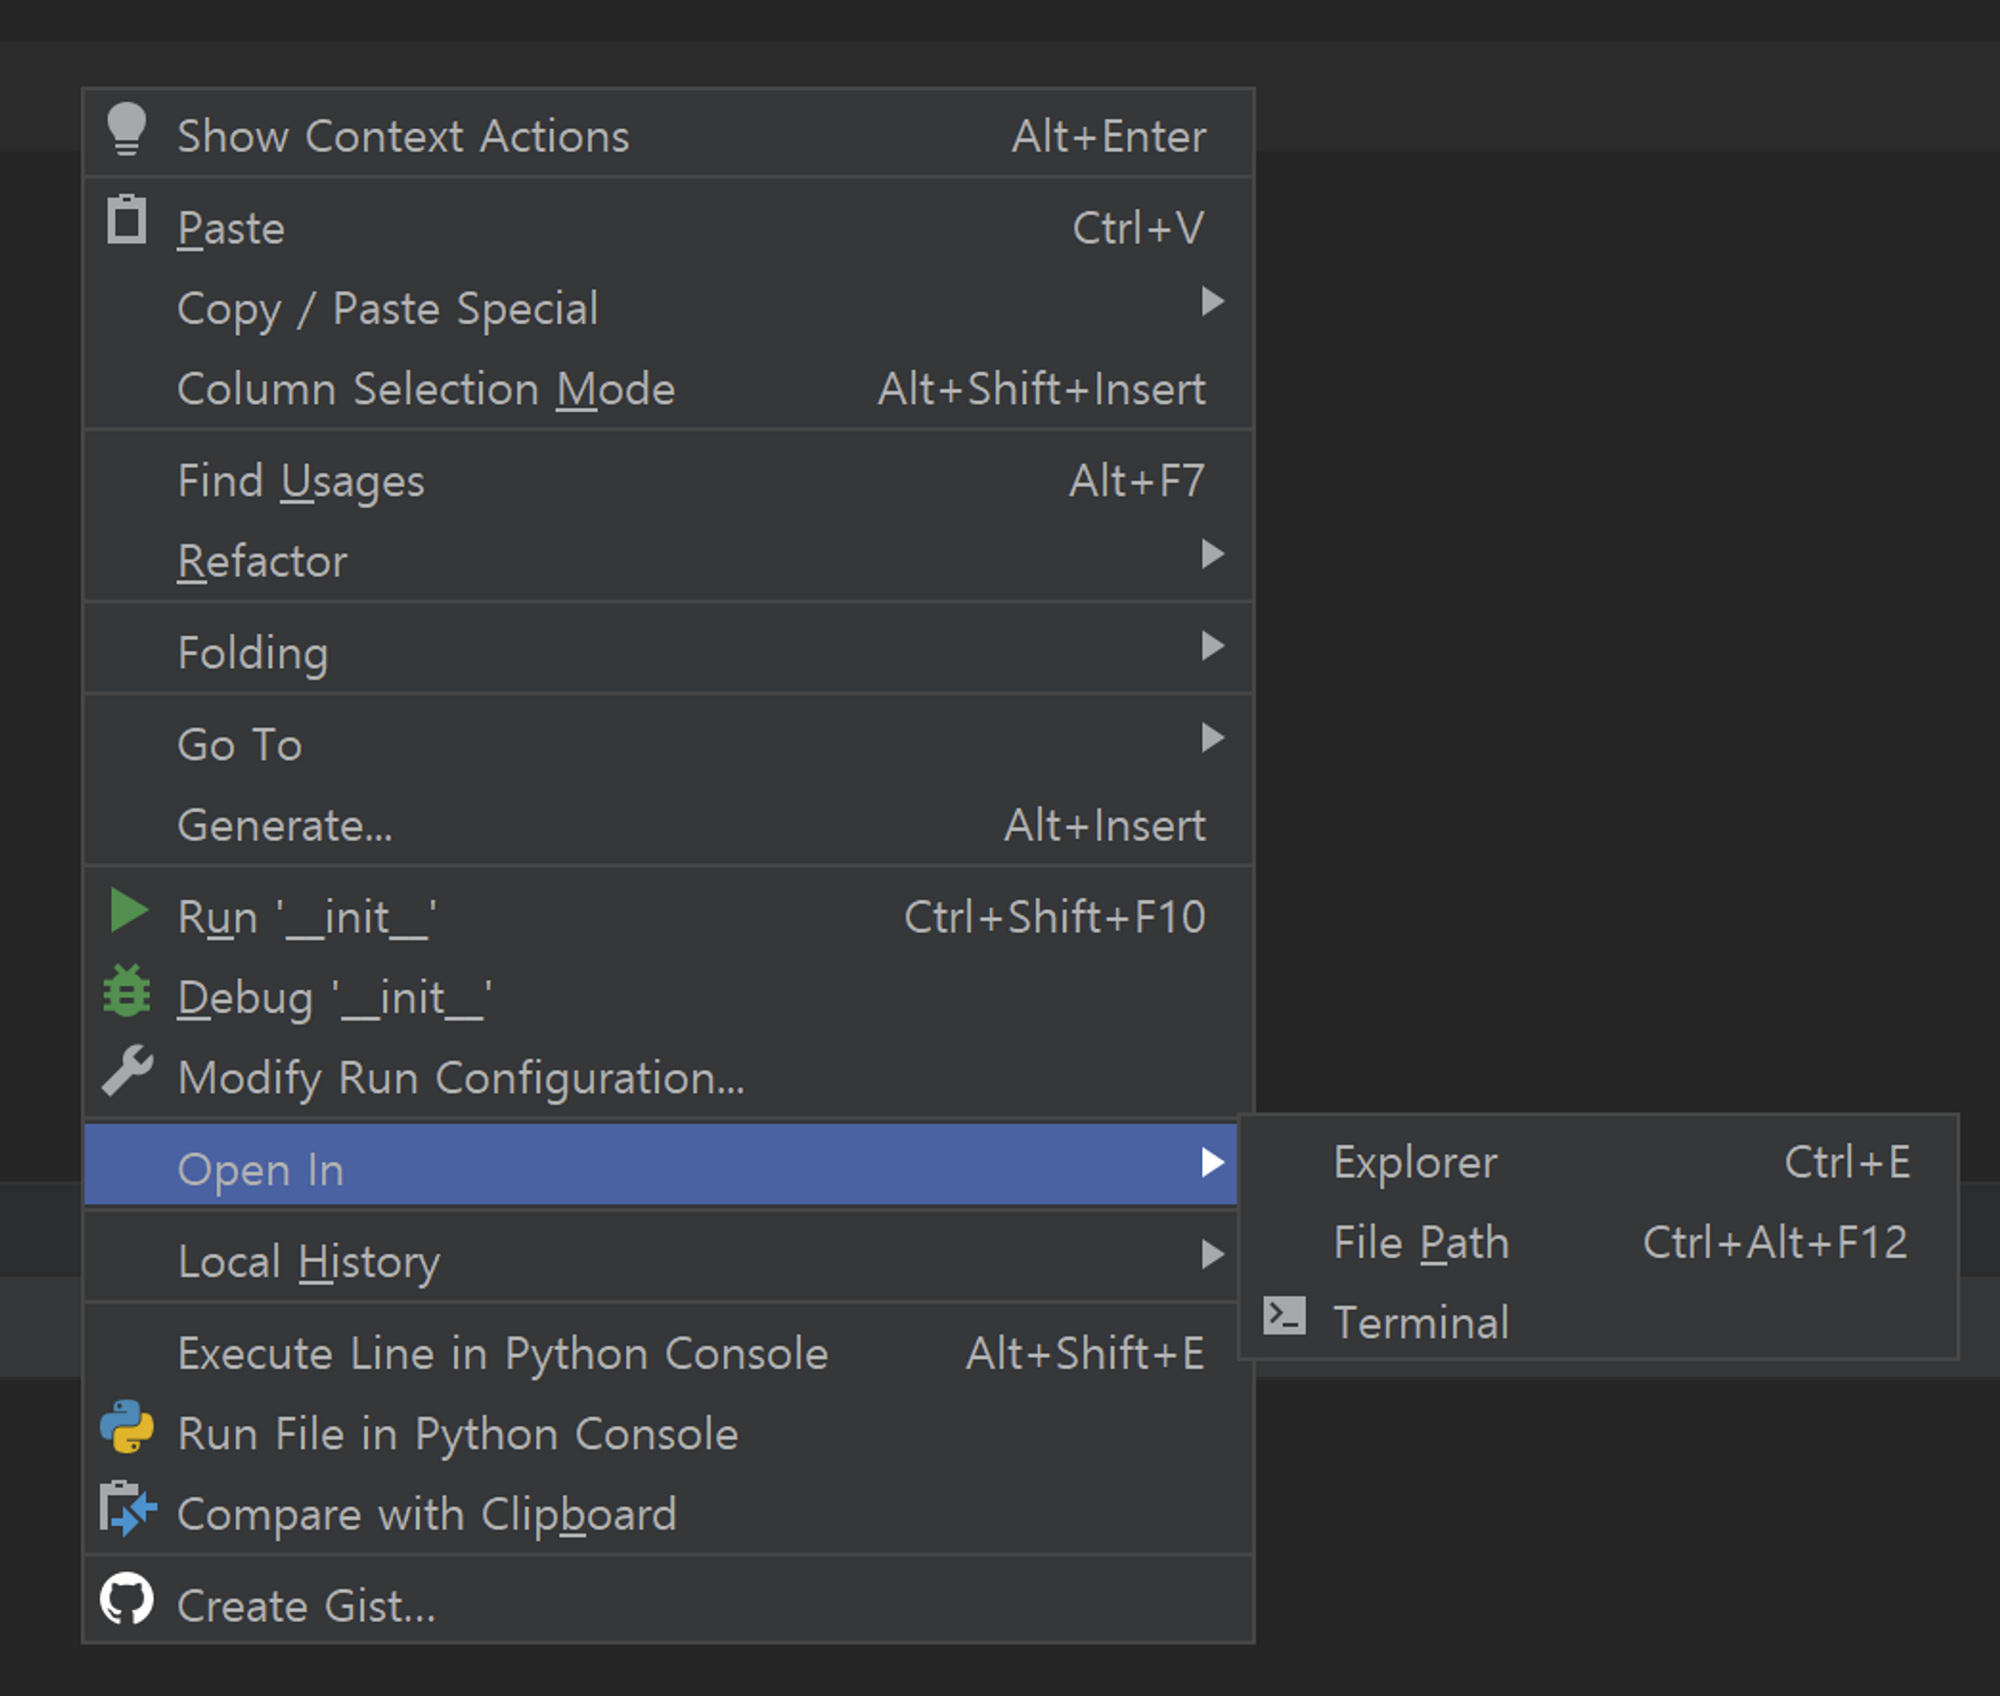Screen dimensions: 2000x1696
Task: Choose Generate... from context menu
Action: tap(285, 826)
